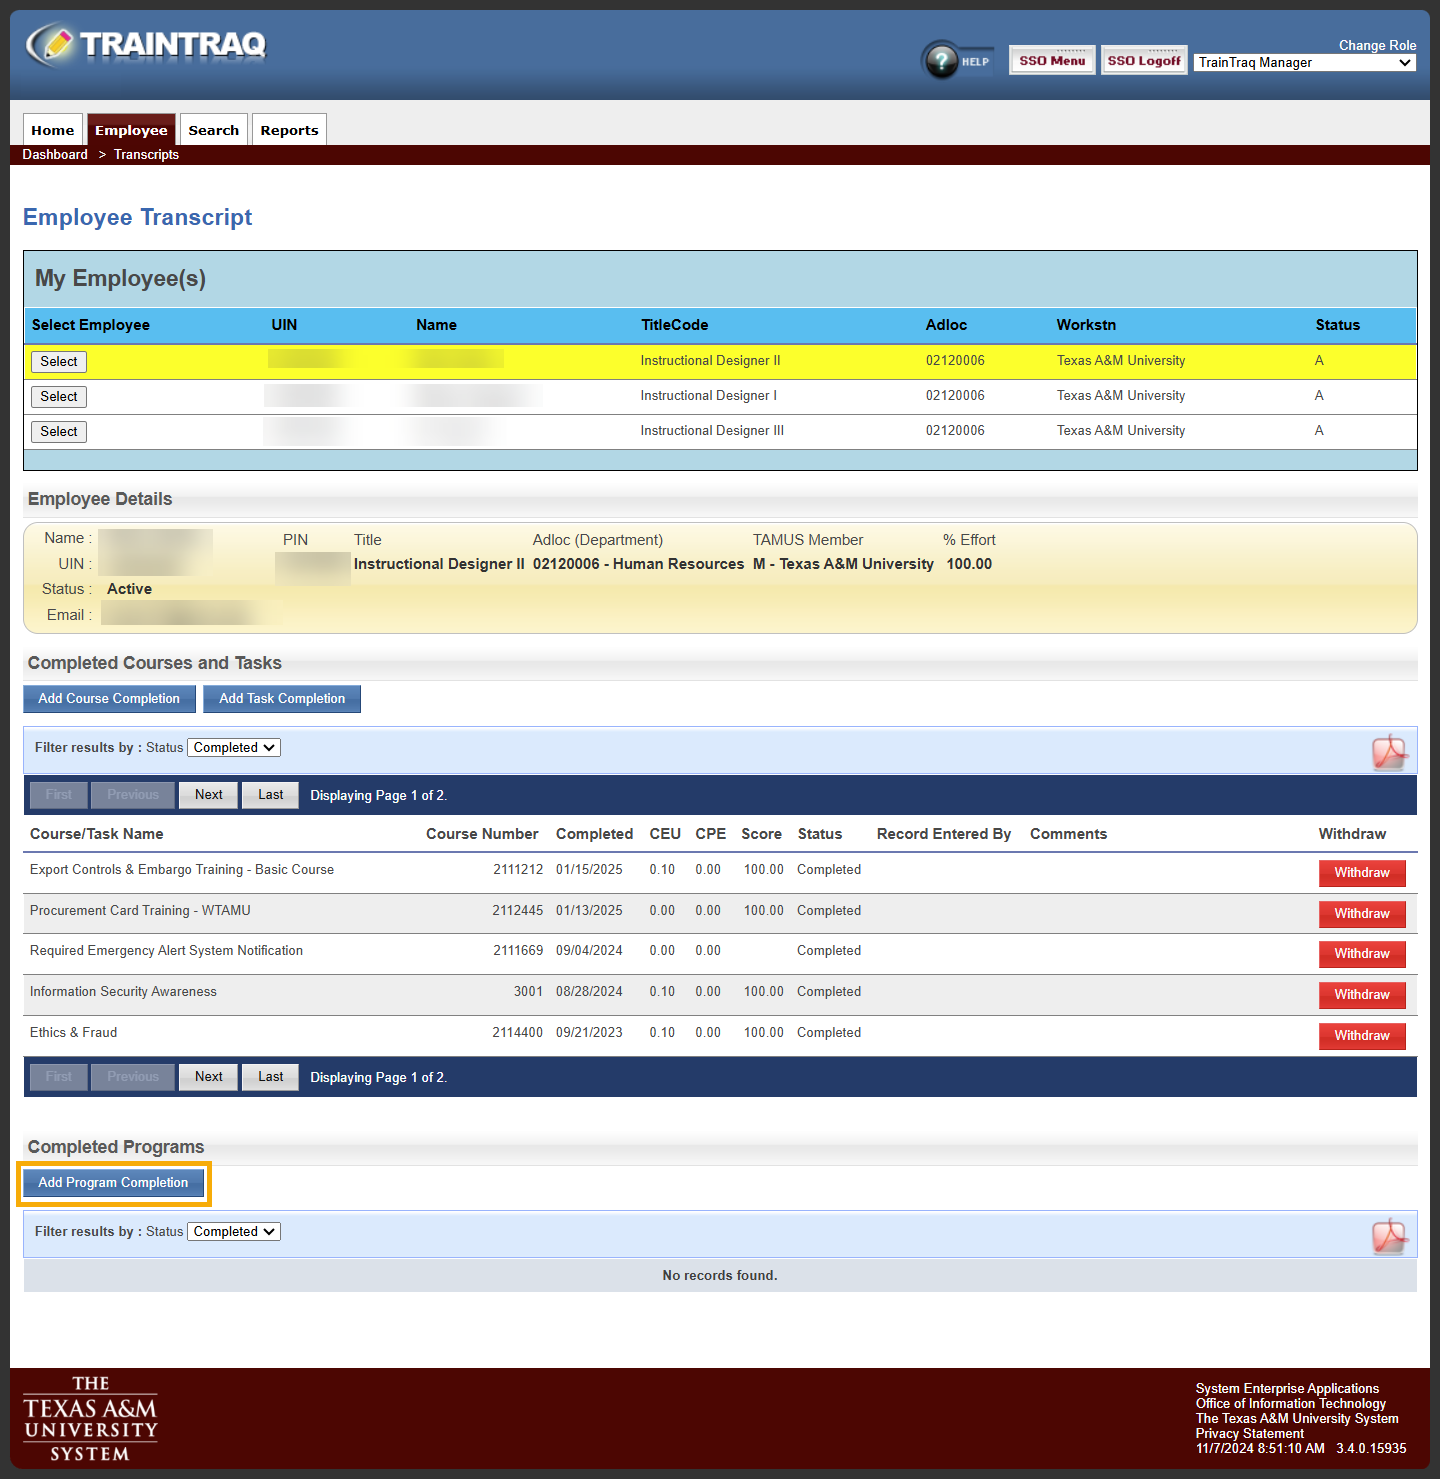The width and height of the screenshot is (1440, 1479).
Task: Click SSO Logoff
Action: pos(1143,59)
